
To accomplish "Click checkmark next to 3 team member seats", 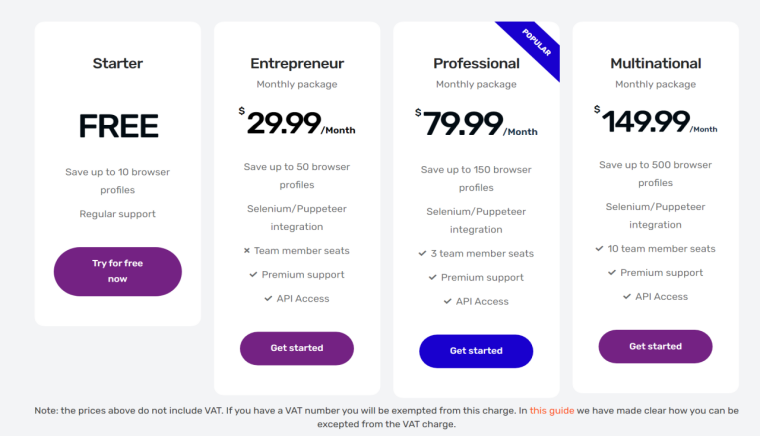I will (422, 253).
